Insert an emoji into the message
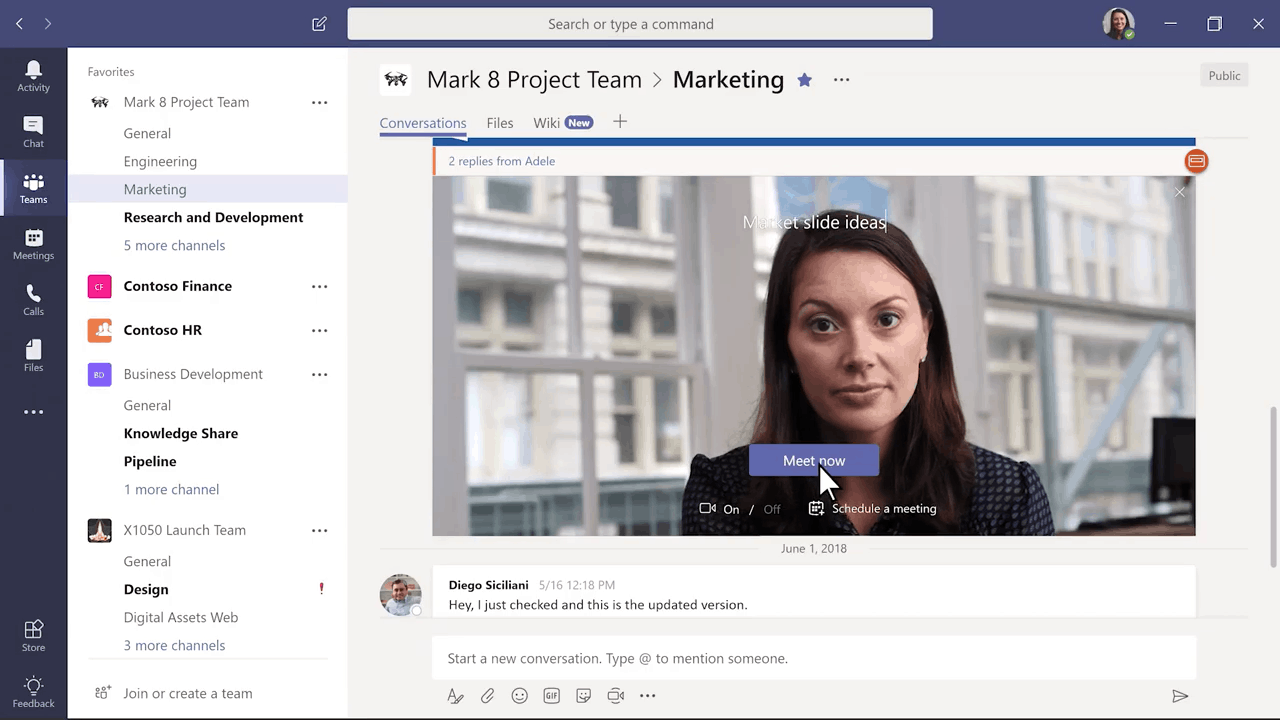This screenshot has height=720, width=1280. click(x=519, y=695)
